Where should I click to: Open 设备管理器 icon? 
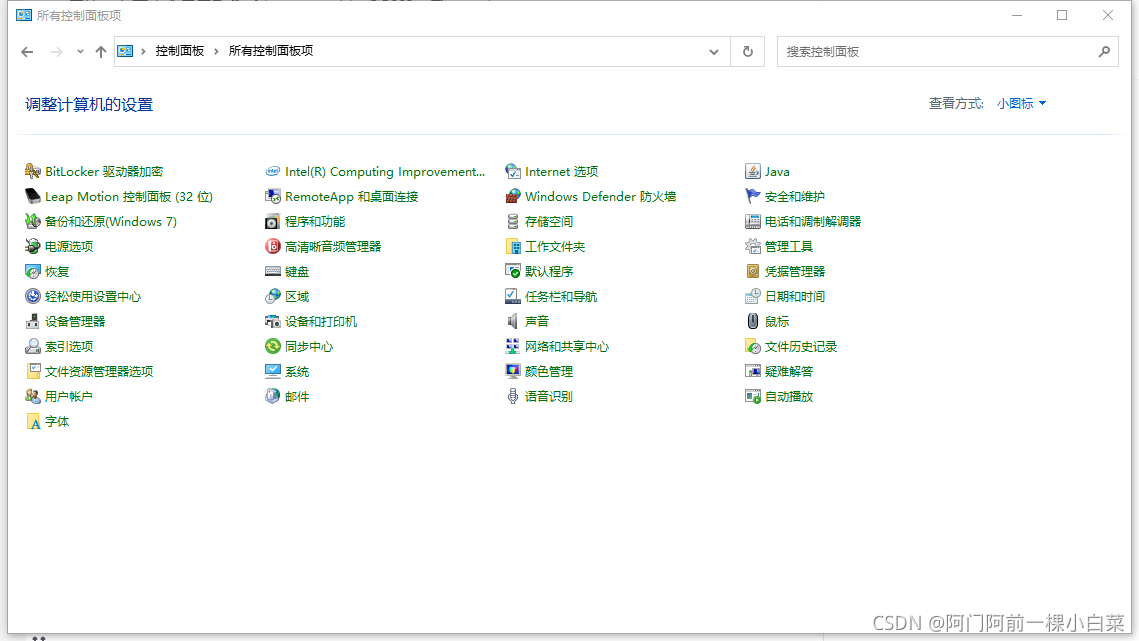coord(33,321)
